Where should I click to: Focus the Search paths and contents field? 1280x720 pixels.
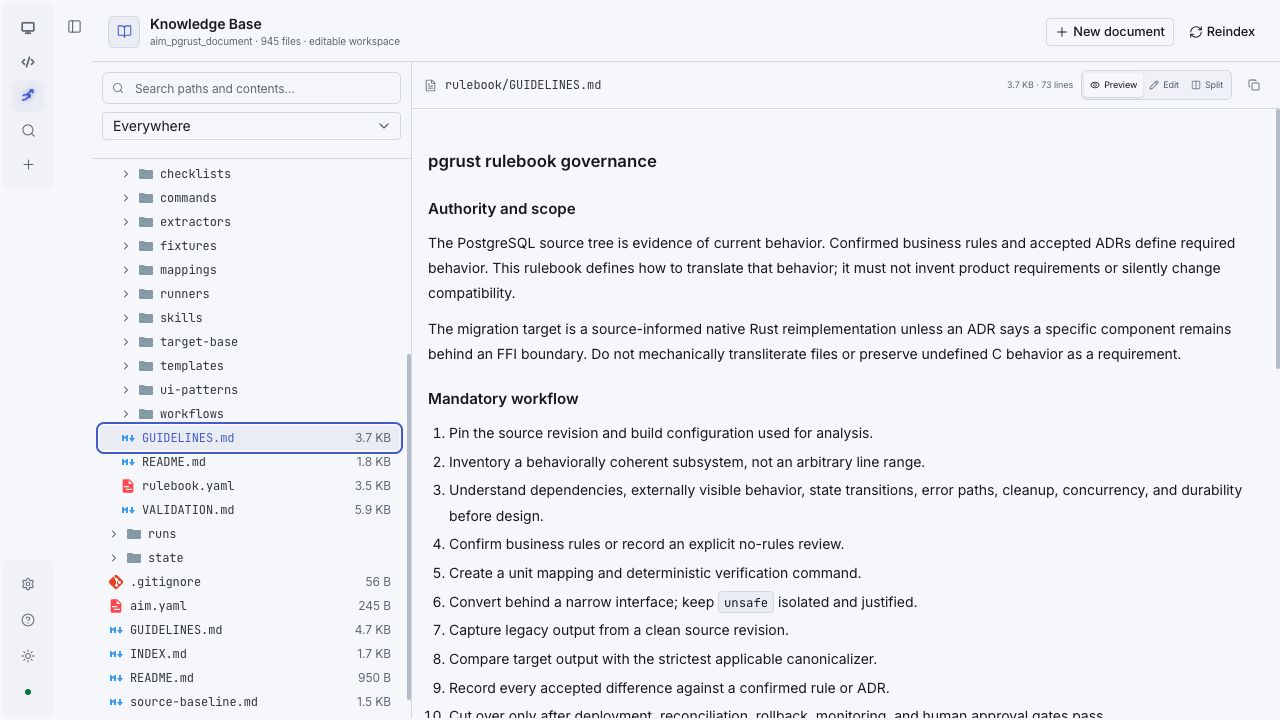pyautogui.click(x=251, y=88)
